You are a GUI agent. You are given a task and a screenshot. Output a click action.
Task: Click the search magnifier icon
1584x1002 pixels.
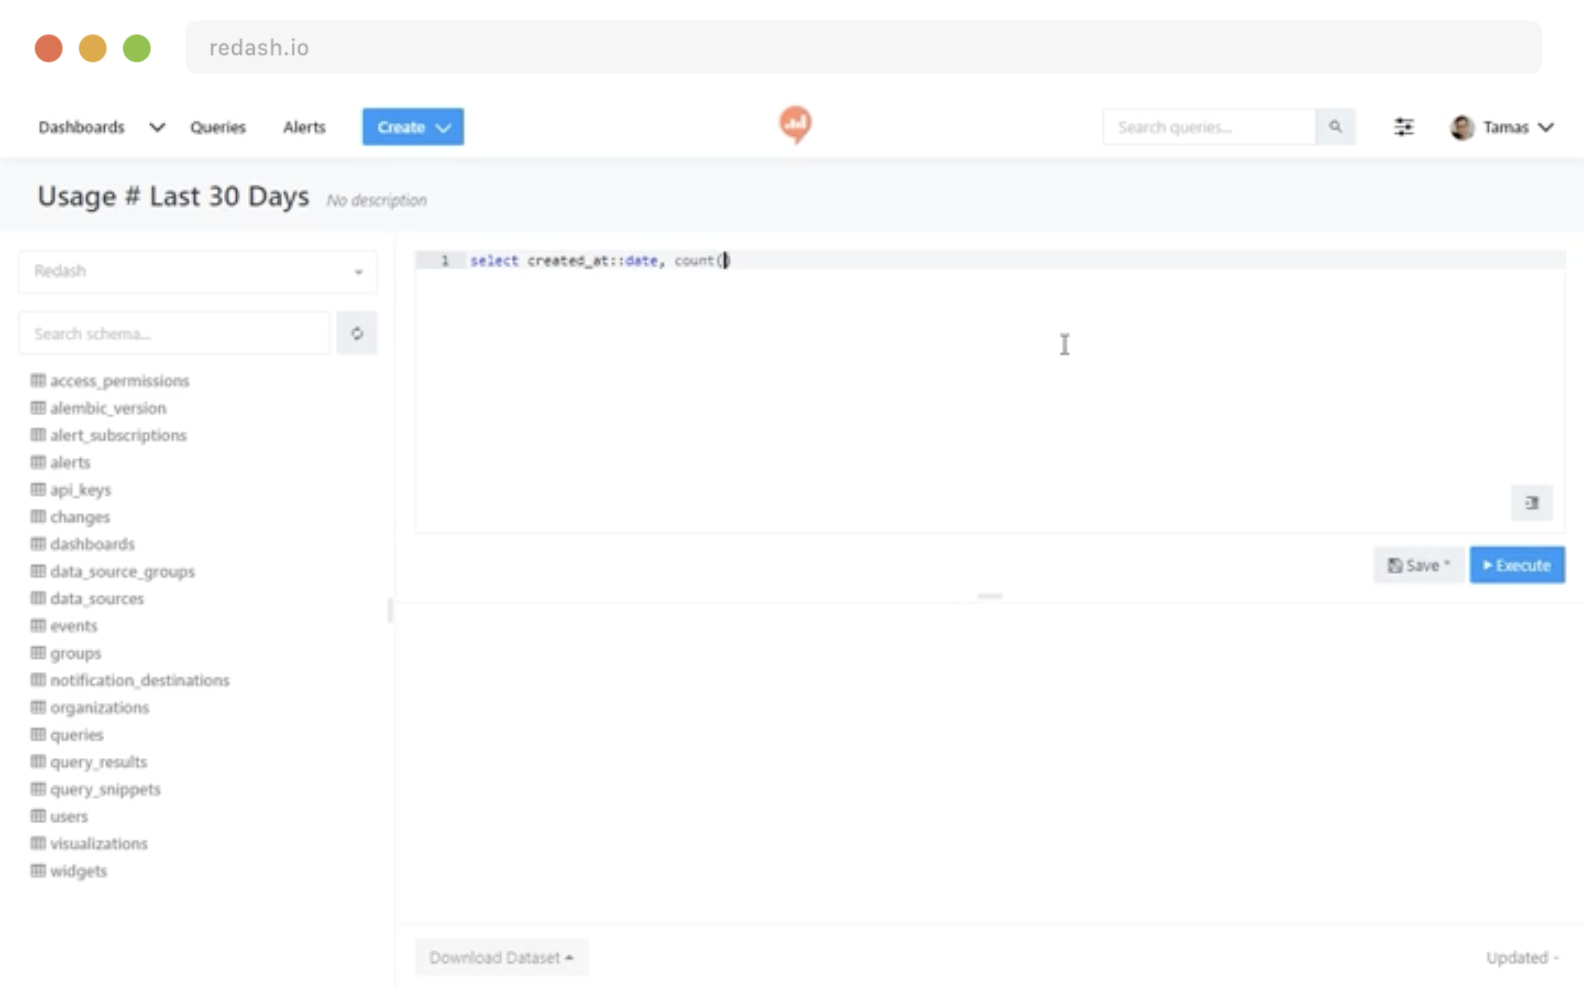pyautogui.click(x=1335, y=127)
